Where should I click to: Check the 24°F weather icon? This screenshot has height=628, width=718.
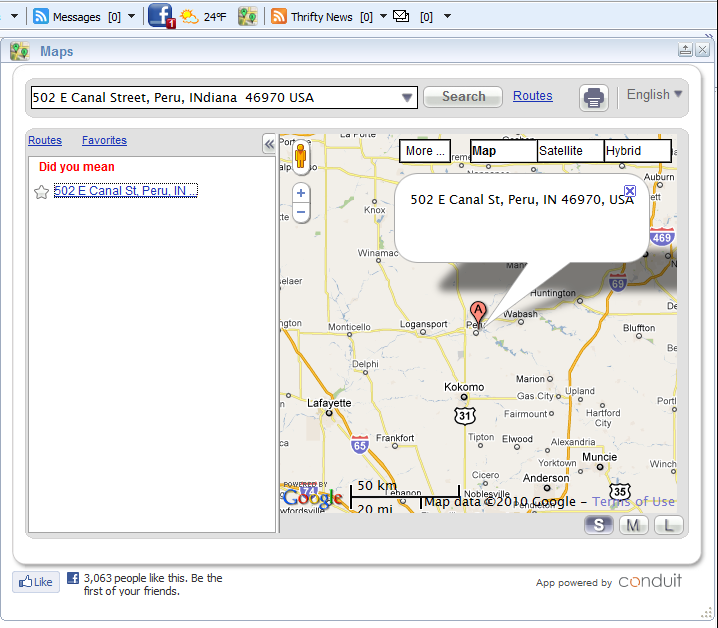coord(189,16)
